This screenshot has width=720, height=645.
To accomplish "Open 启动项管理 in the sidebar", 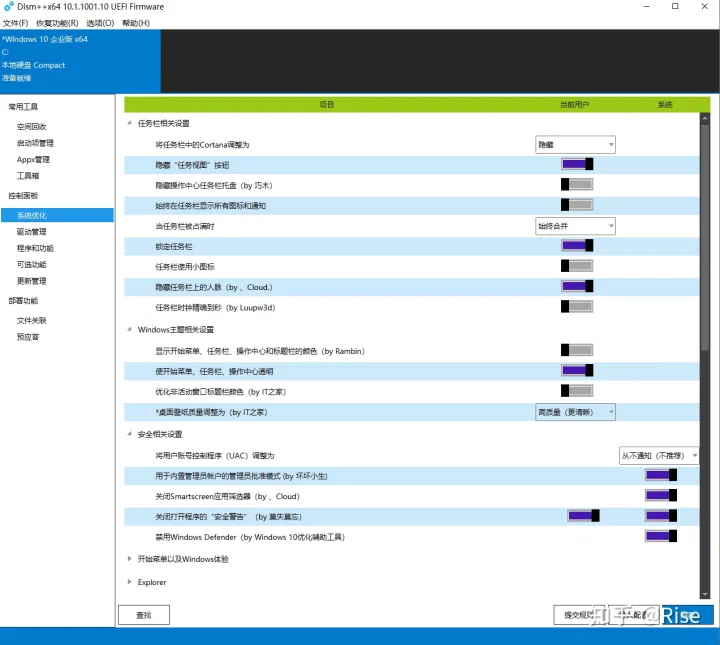I will [x=35, y=143].
